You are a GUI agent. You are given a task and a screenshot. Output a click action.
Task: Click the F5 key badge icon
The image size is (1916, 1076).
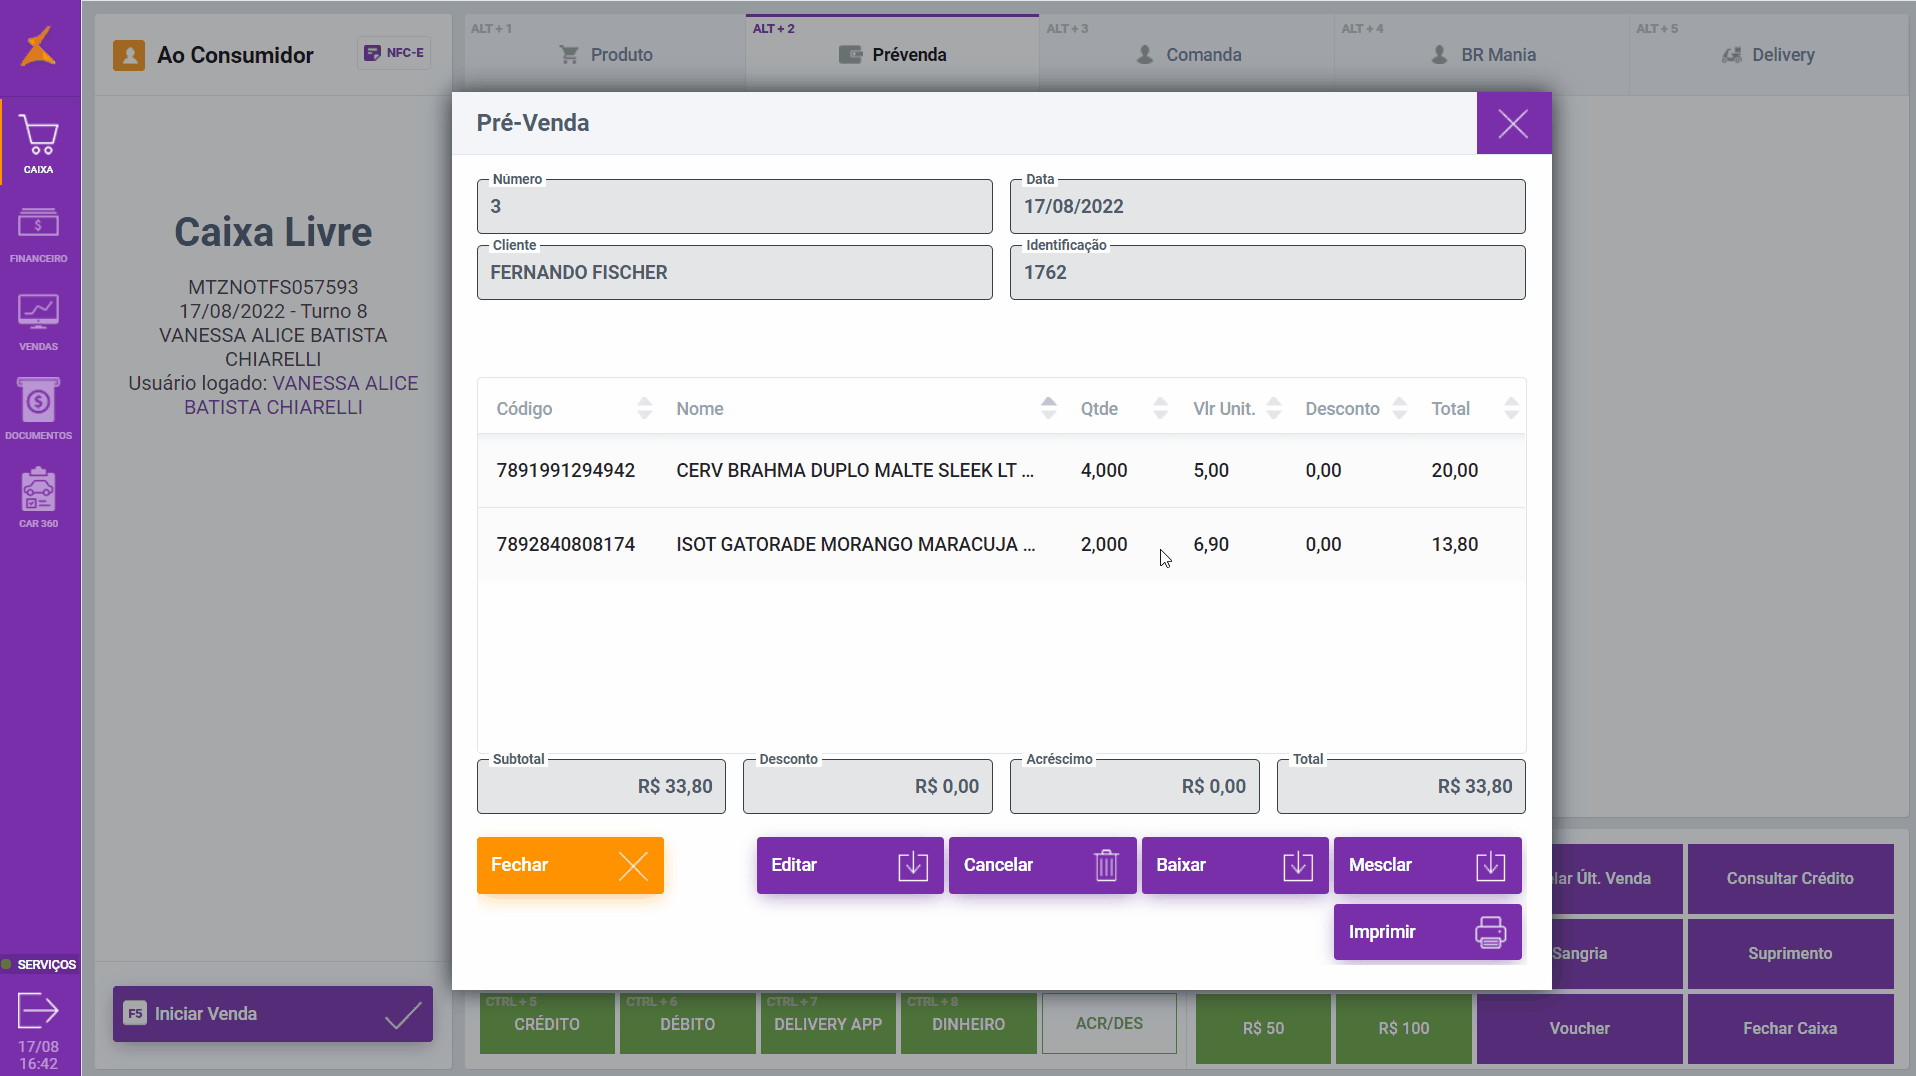[x=135, y=1014]
